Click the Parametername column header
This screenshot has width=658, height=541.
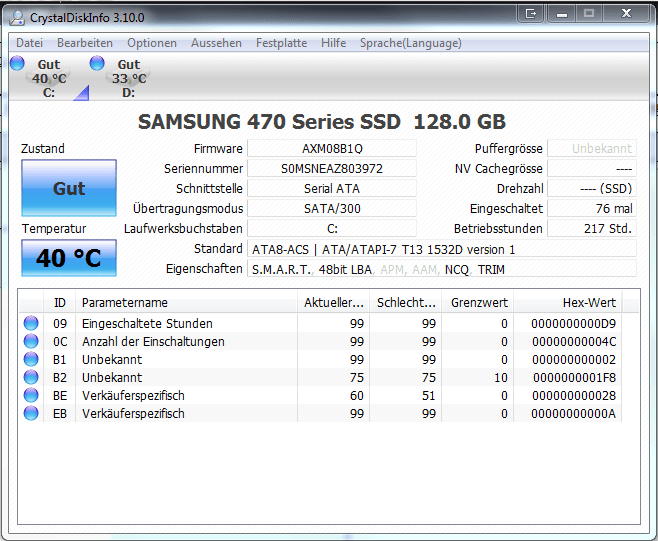click(186, 302)
